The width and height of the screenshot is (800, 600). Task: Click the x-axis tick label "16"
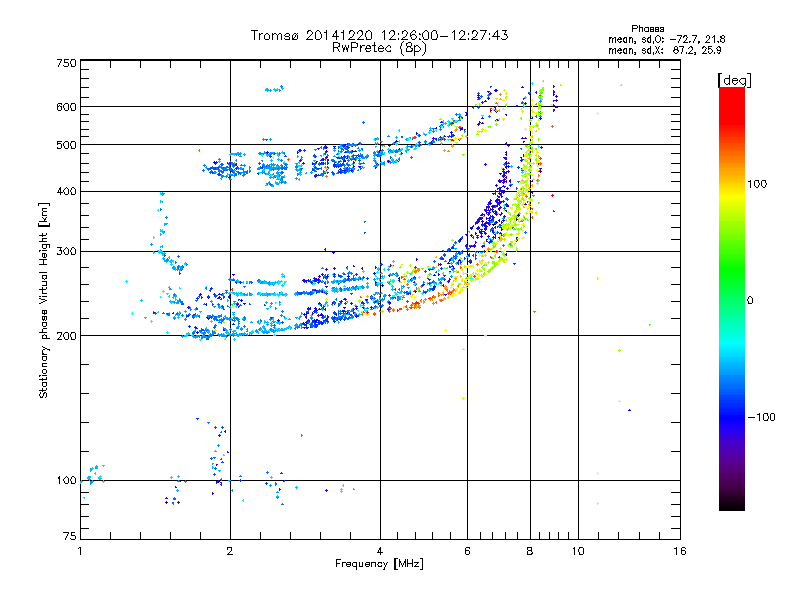[x=680, y=551]
